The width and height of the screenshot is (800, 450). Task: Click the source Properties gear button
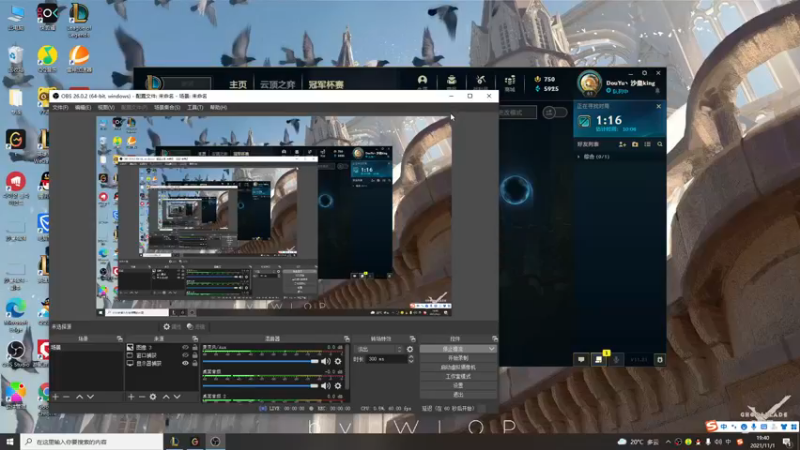click(172, 327)
